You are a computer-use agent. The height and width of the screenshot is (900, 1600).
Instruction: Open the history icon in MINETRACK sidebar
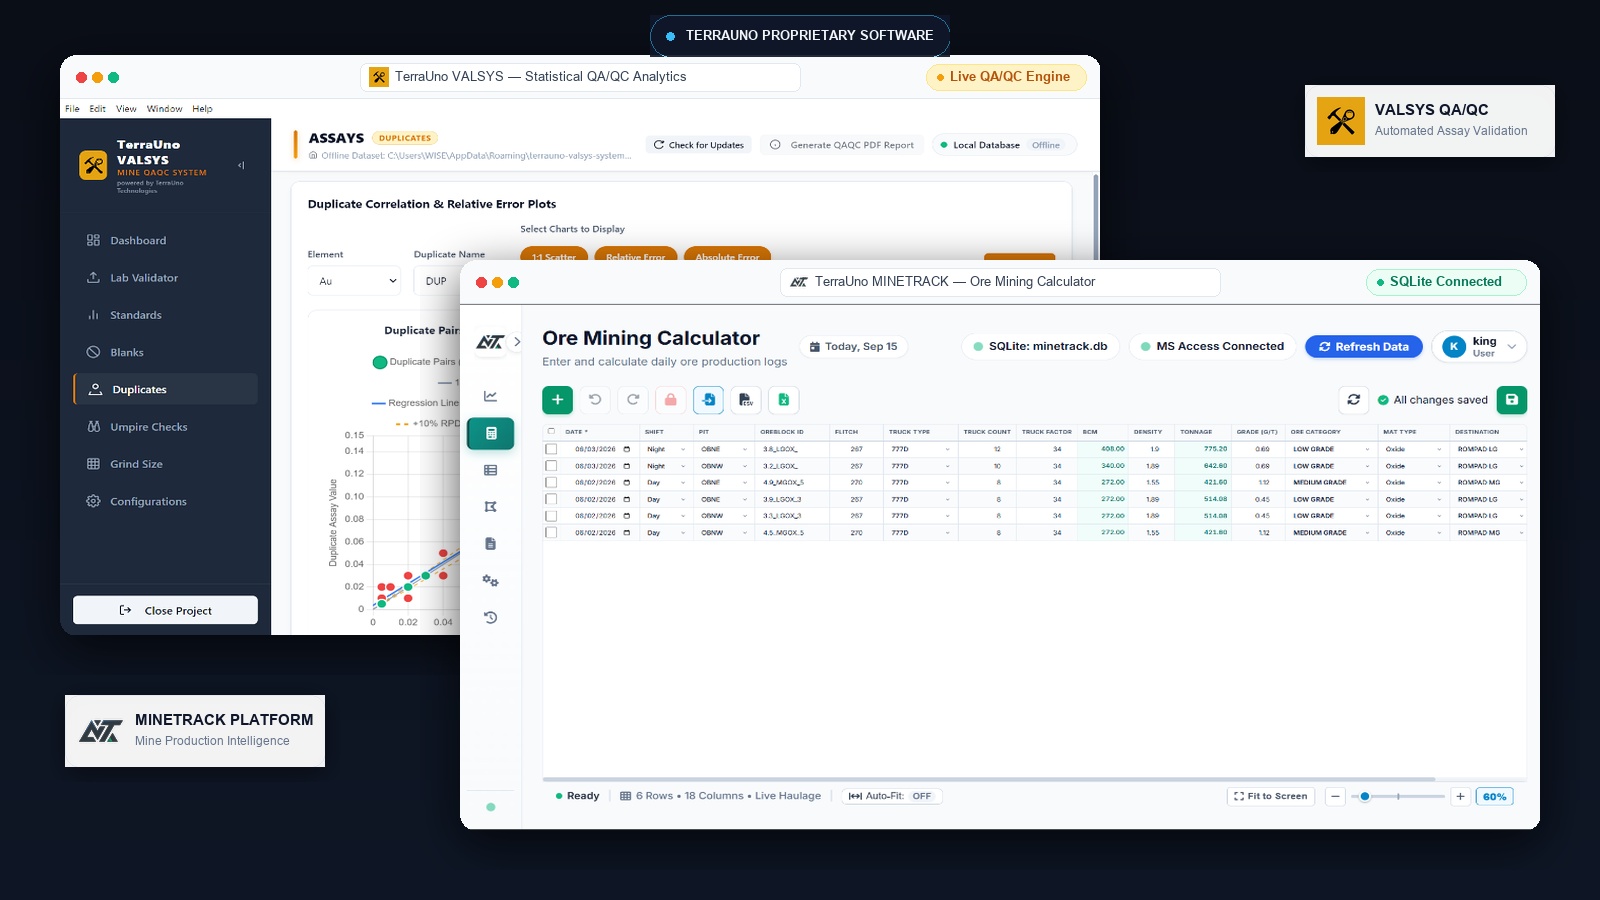pos(490,618)
